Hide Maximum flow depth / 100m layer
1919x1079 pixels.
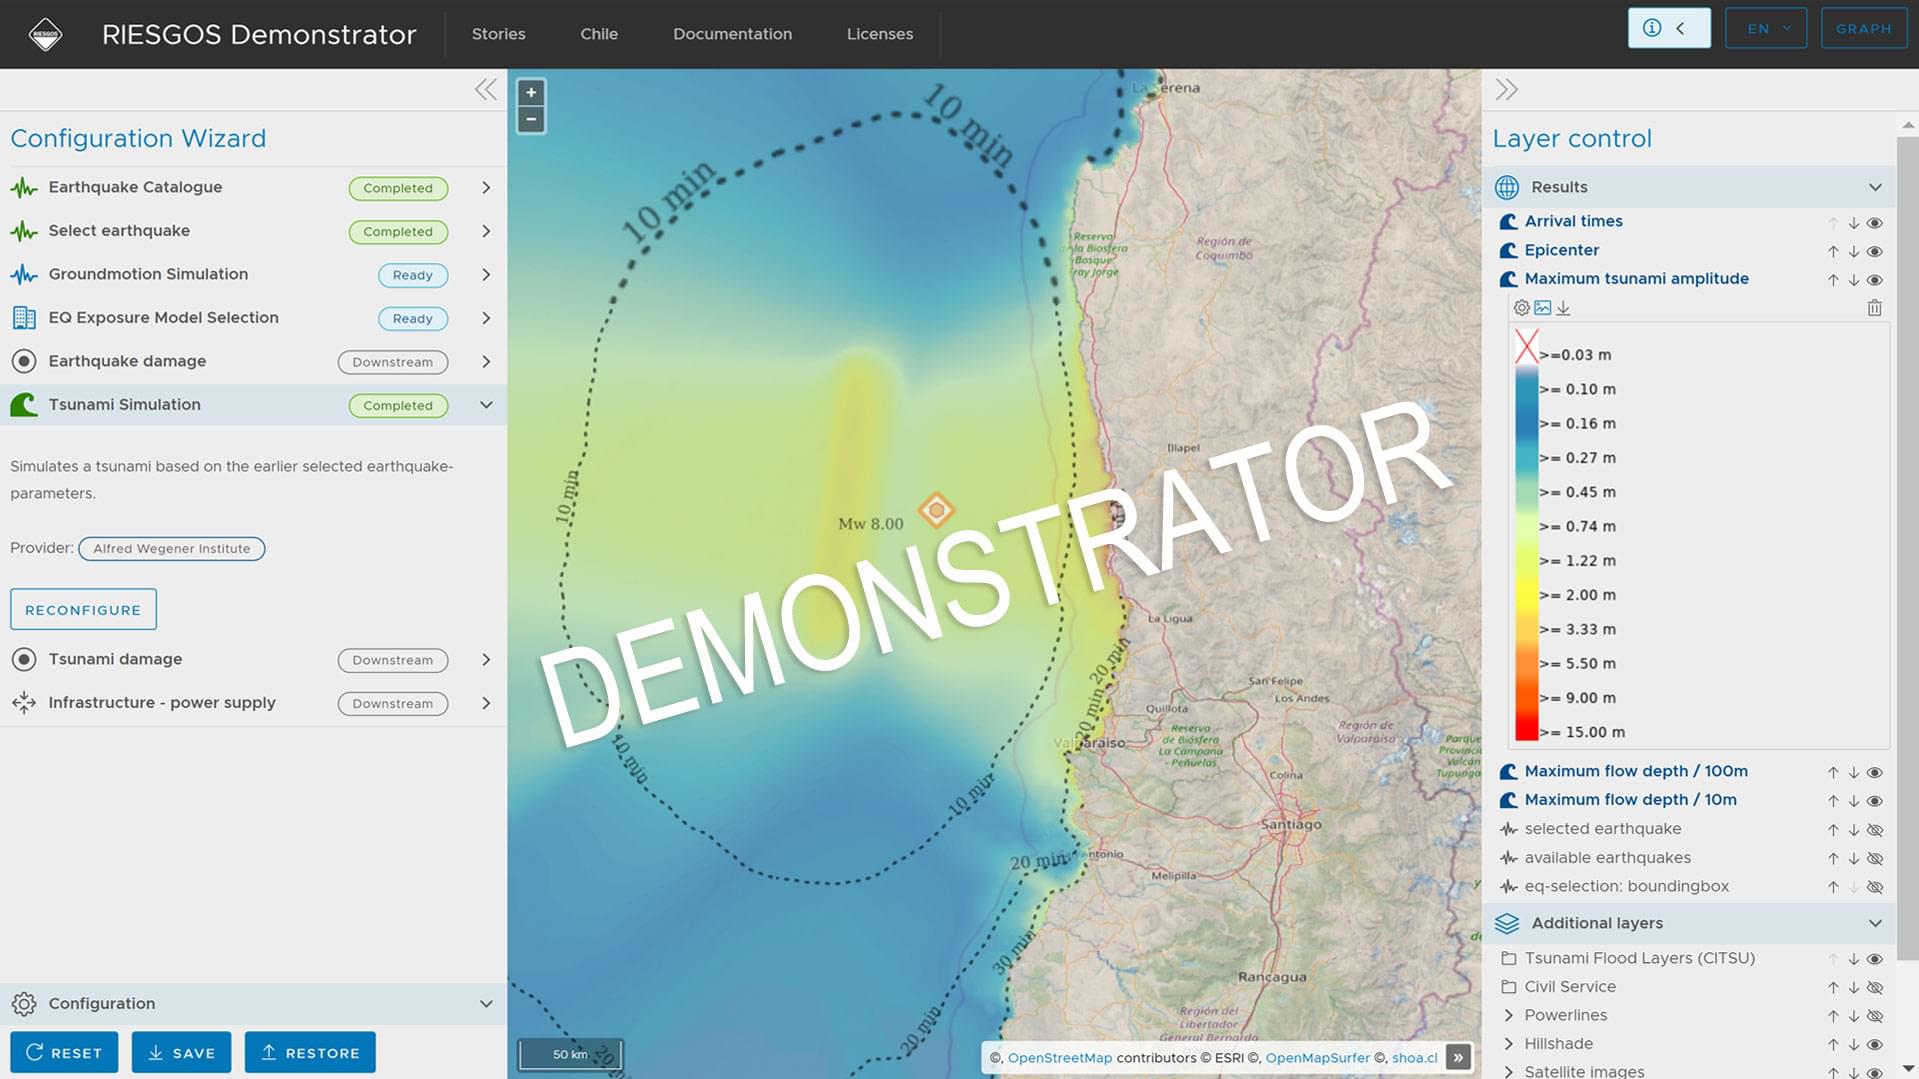pyautogui.click(x=1875, y=773)
